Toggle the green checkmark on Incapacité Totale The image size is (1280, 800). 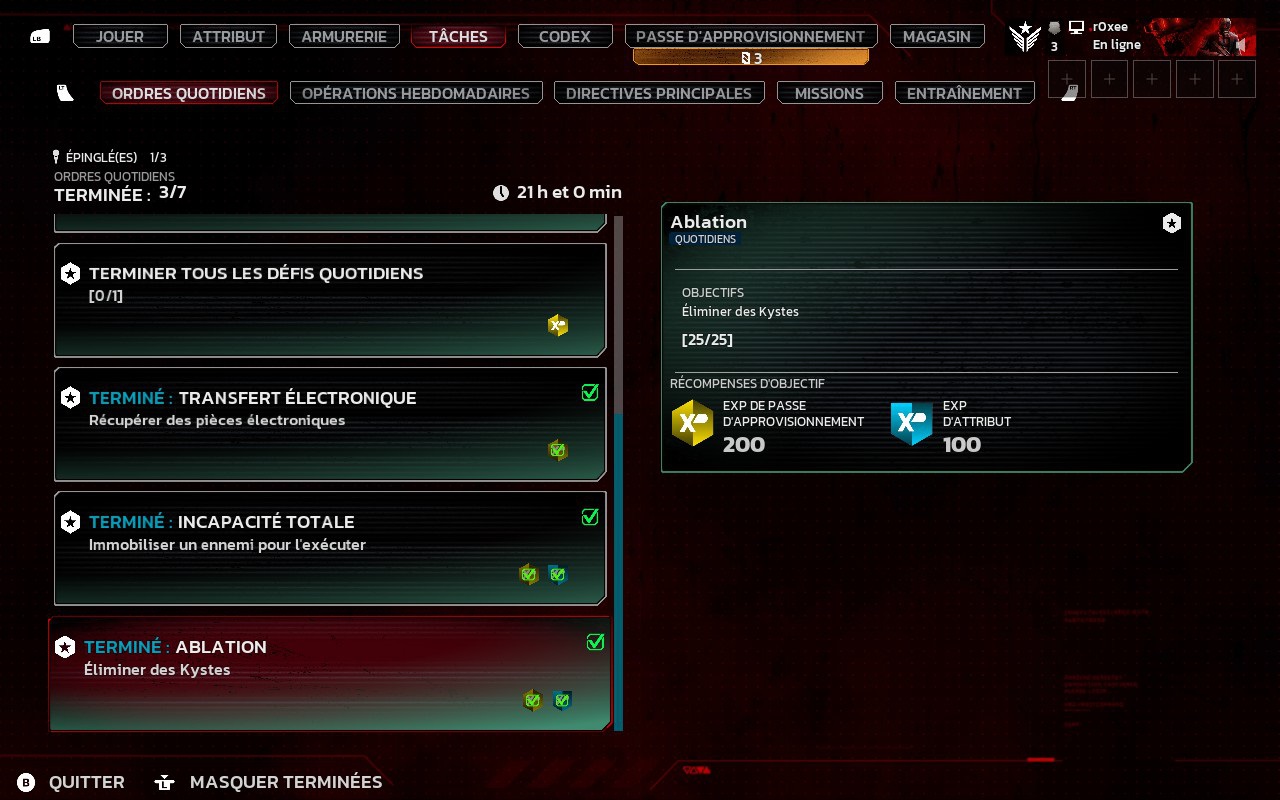click(590, 517)
